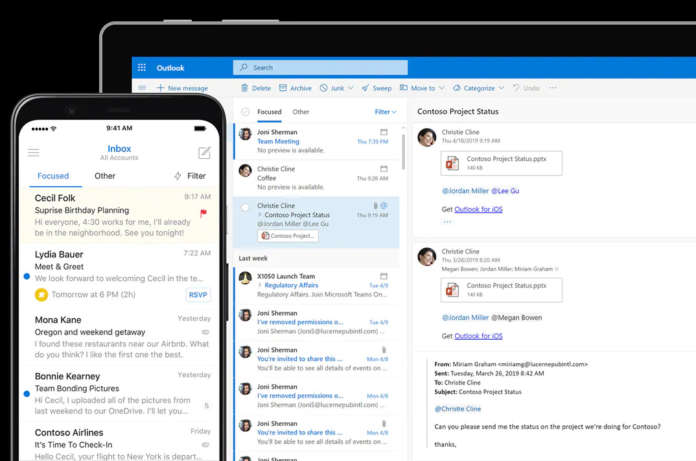Sweep messages from sender
Image resolution: width=696 pixels, height=461 pixels.
376,88
